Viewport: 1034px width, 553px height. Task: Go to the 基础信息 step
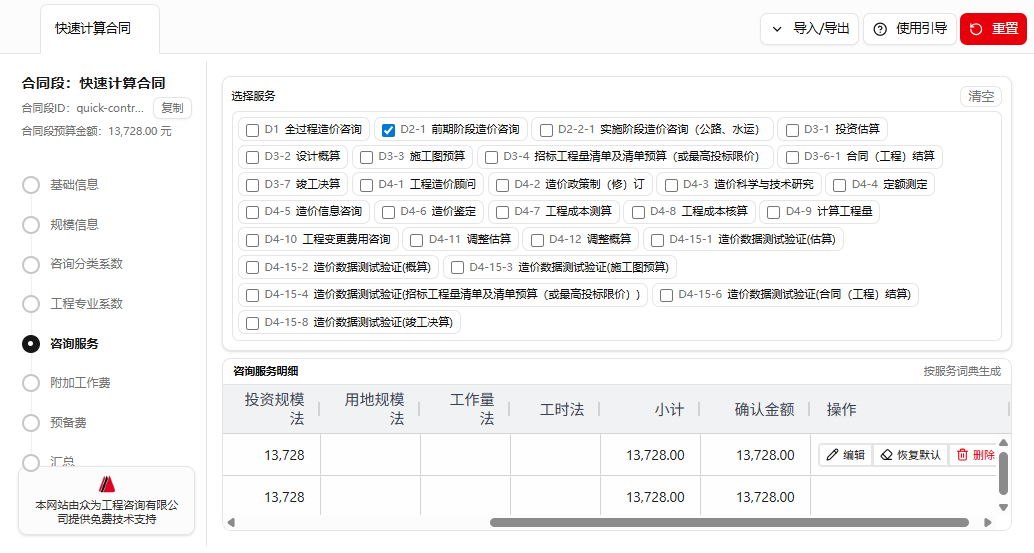[x=74, y=185]
